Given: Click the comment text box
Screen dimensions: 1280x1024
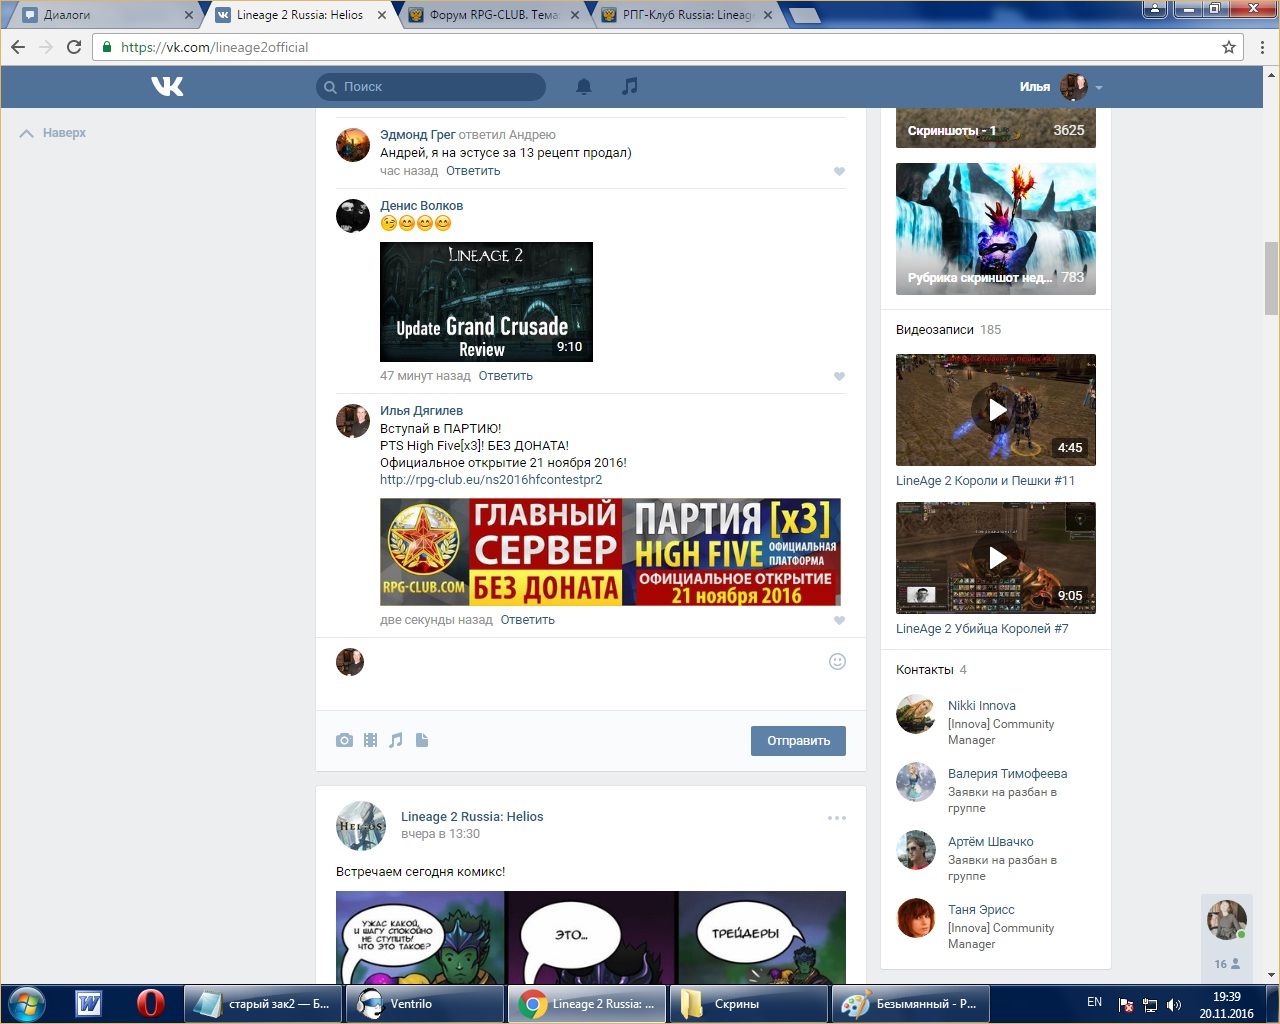Looking at the screenshot, I should (x=598, y=672).
